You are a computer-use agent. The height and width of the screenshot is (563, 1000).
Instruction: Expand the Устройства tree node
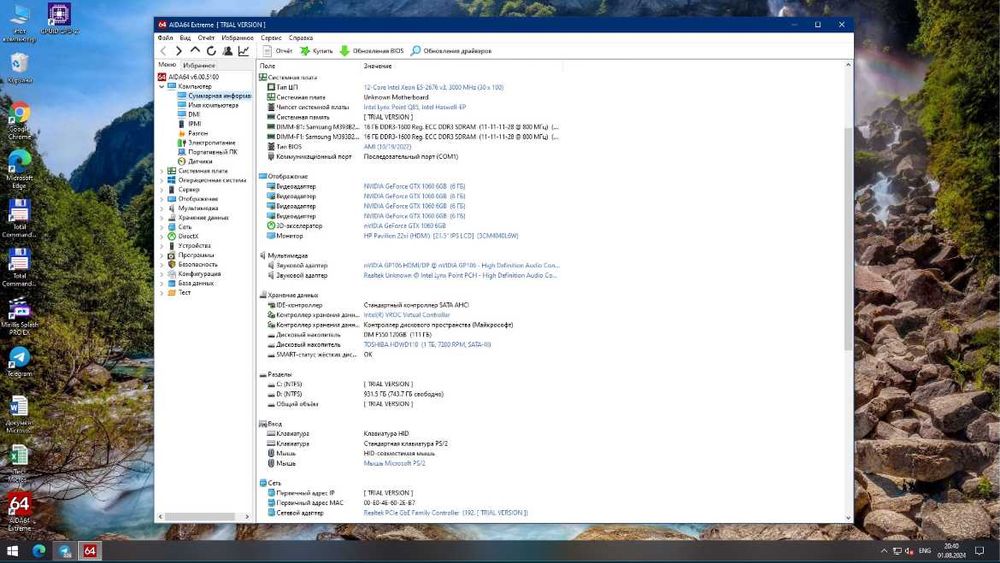(161, 245)
